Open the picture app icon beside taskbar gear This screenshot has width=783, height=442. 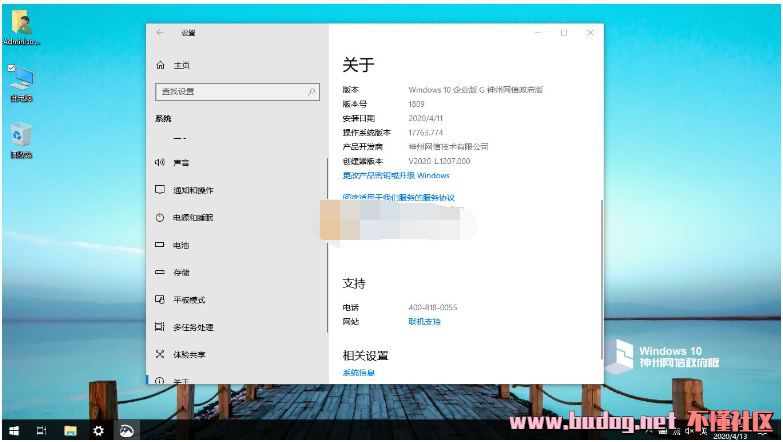pyautogui.click(x=126, y=431)
